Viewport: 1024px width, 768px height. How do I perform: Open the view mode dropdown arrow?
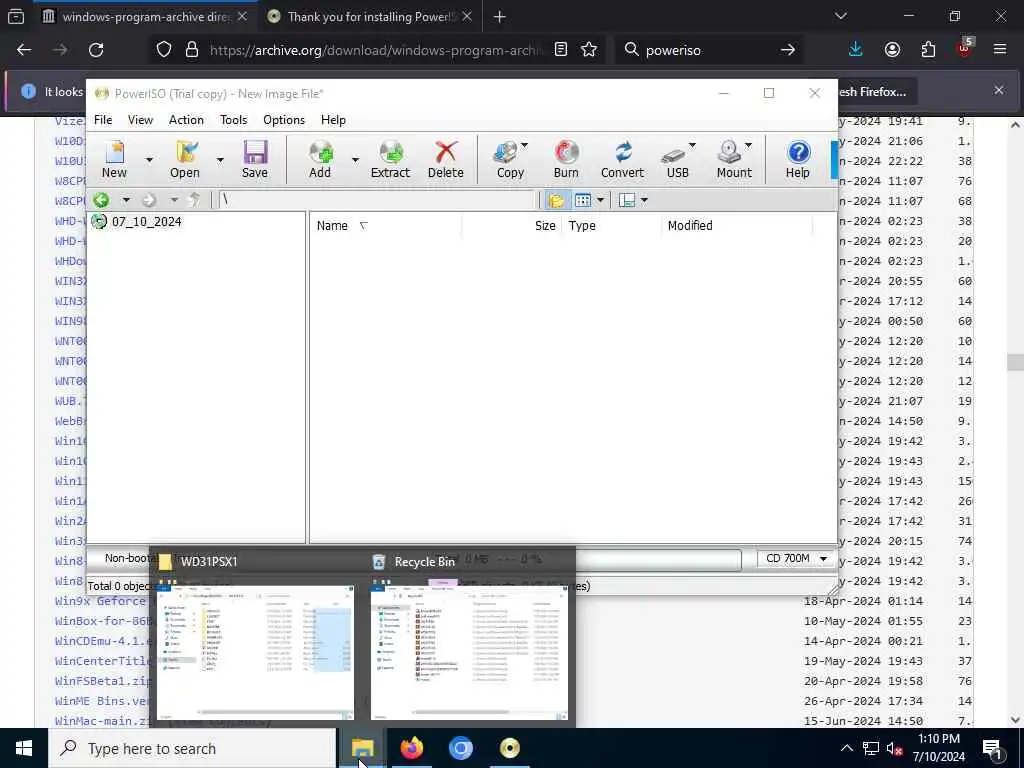click(600, 200)
